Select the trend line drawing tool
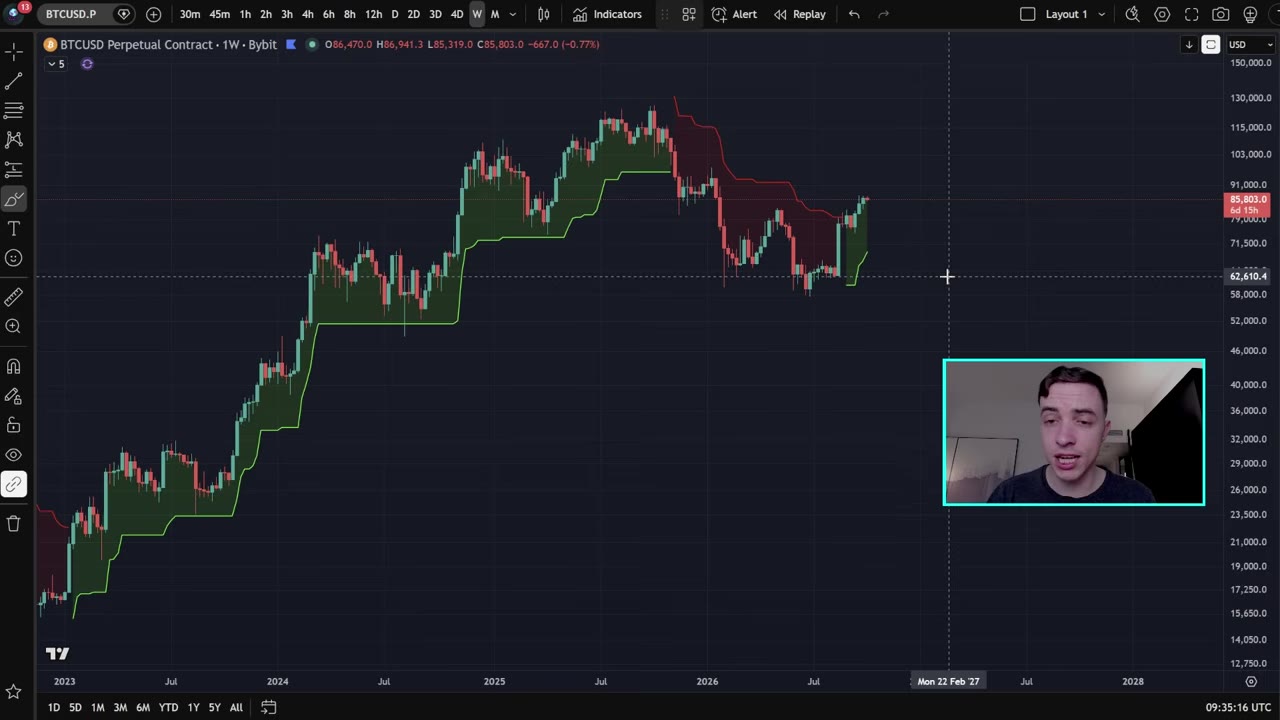This screenshot has height=720, width=1280. coord(14,81)
